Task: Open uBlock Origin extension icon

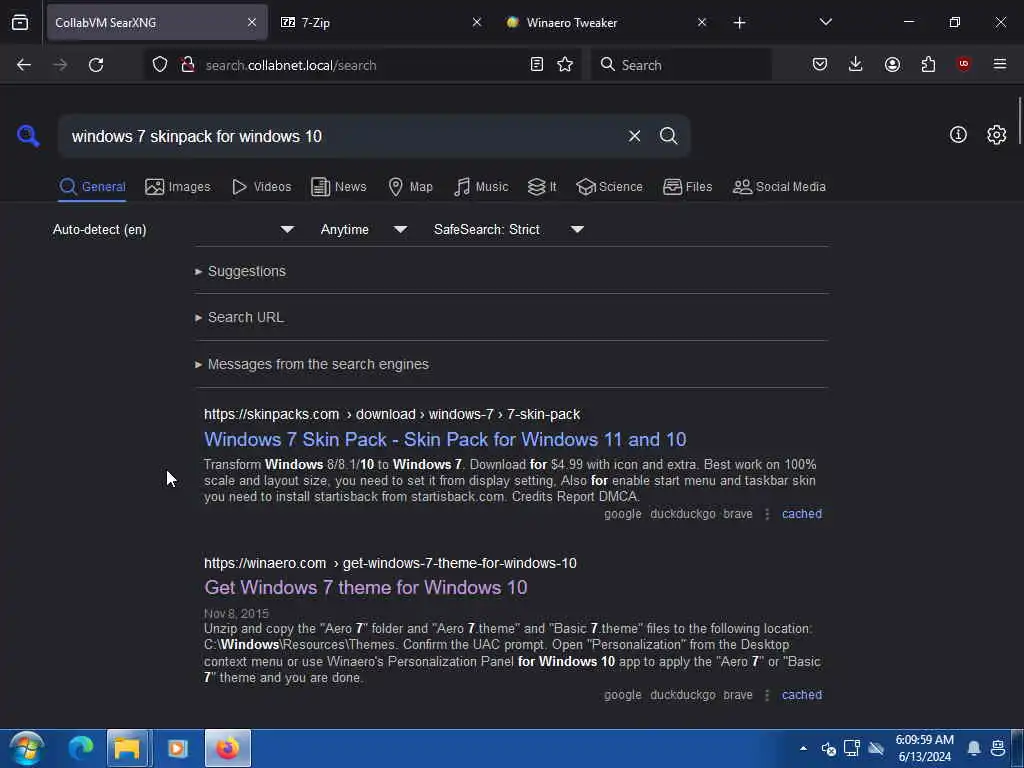Action: [964, 64]
